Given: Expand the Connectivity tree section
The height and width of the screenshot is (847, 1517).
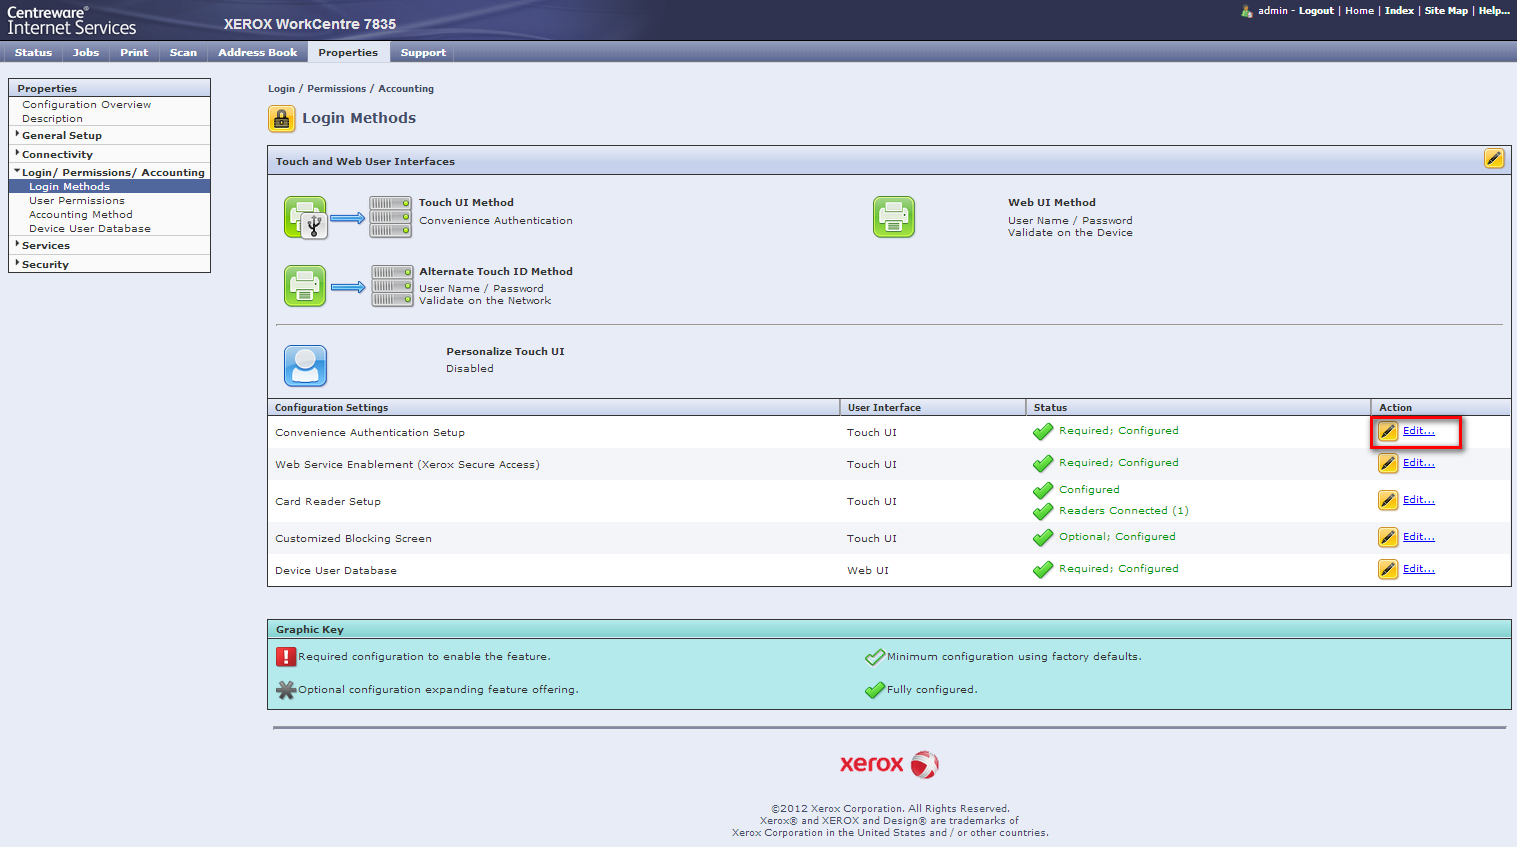Looking at the screenshot, I should [57, 154].
